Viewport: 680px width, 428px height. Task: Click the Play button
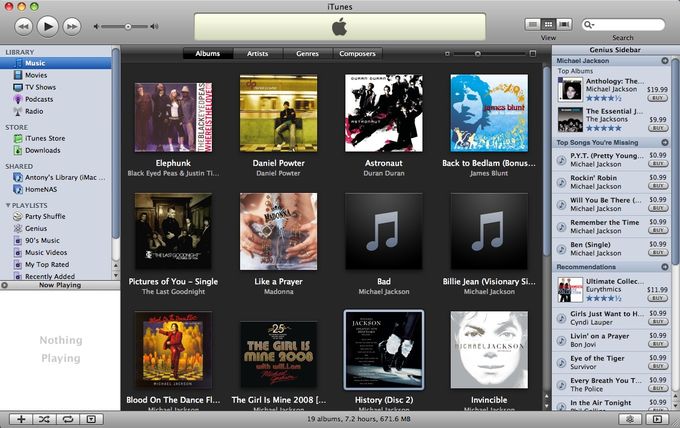click(48, 26)
